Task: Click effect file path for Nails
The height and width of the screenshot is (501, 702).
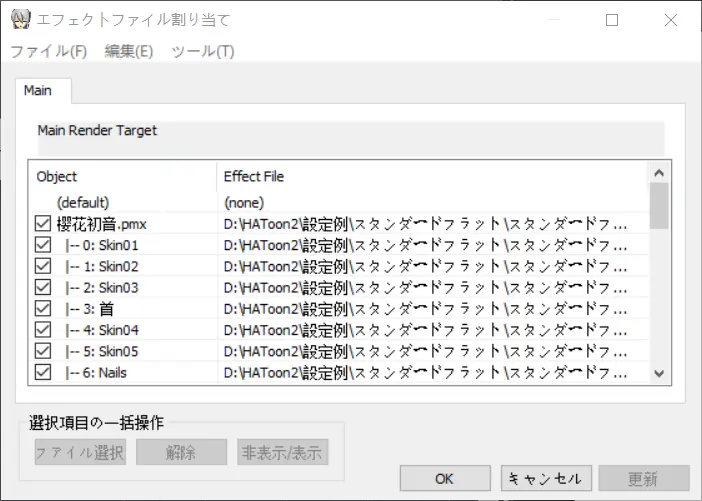Action: tap(425, 372)
